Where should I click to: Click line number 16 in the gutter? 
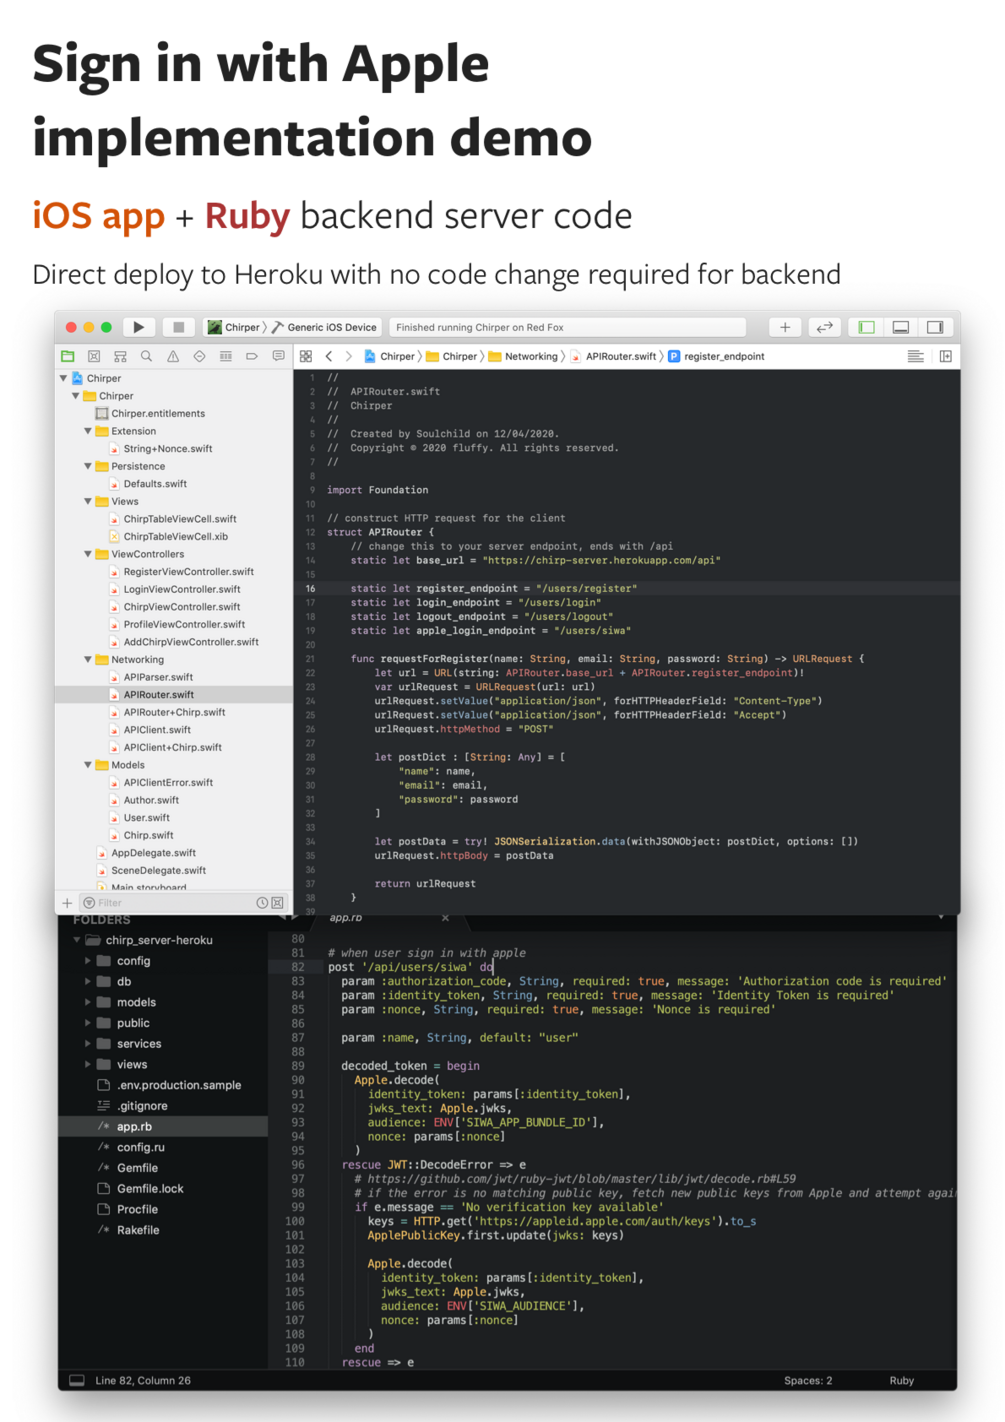point(310,588)
